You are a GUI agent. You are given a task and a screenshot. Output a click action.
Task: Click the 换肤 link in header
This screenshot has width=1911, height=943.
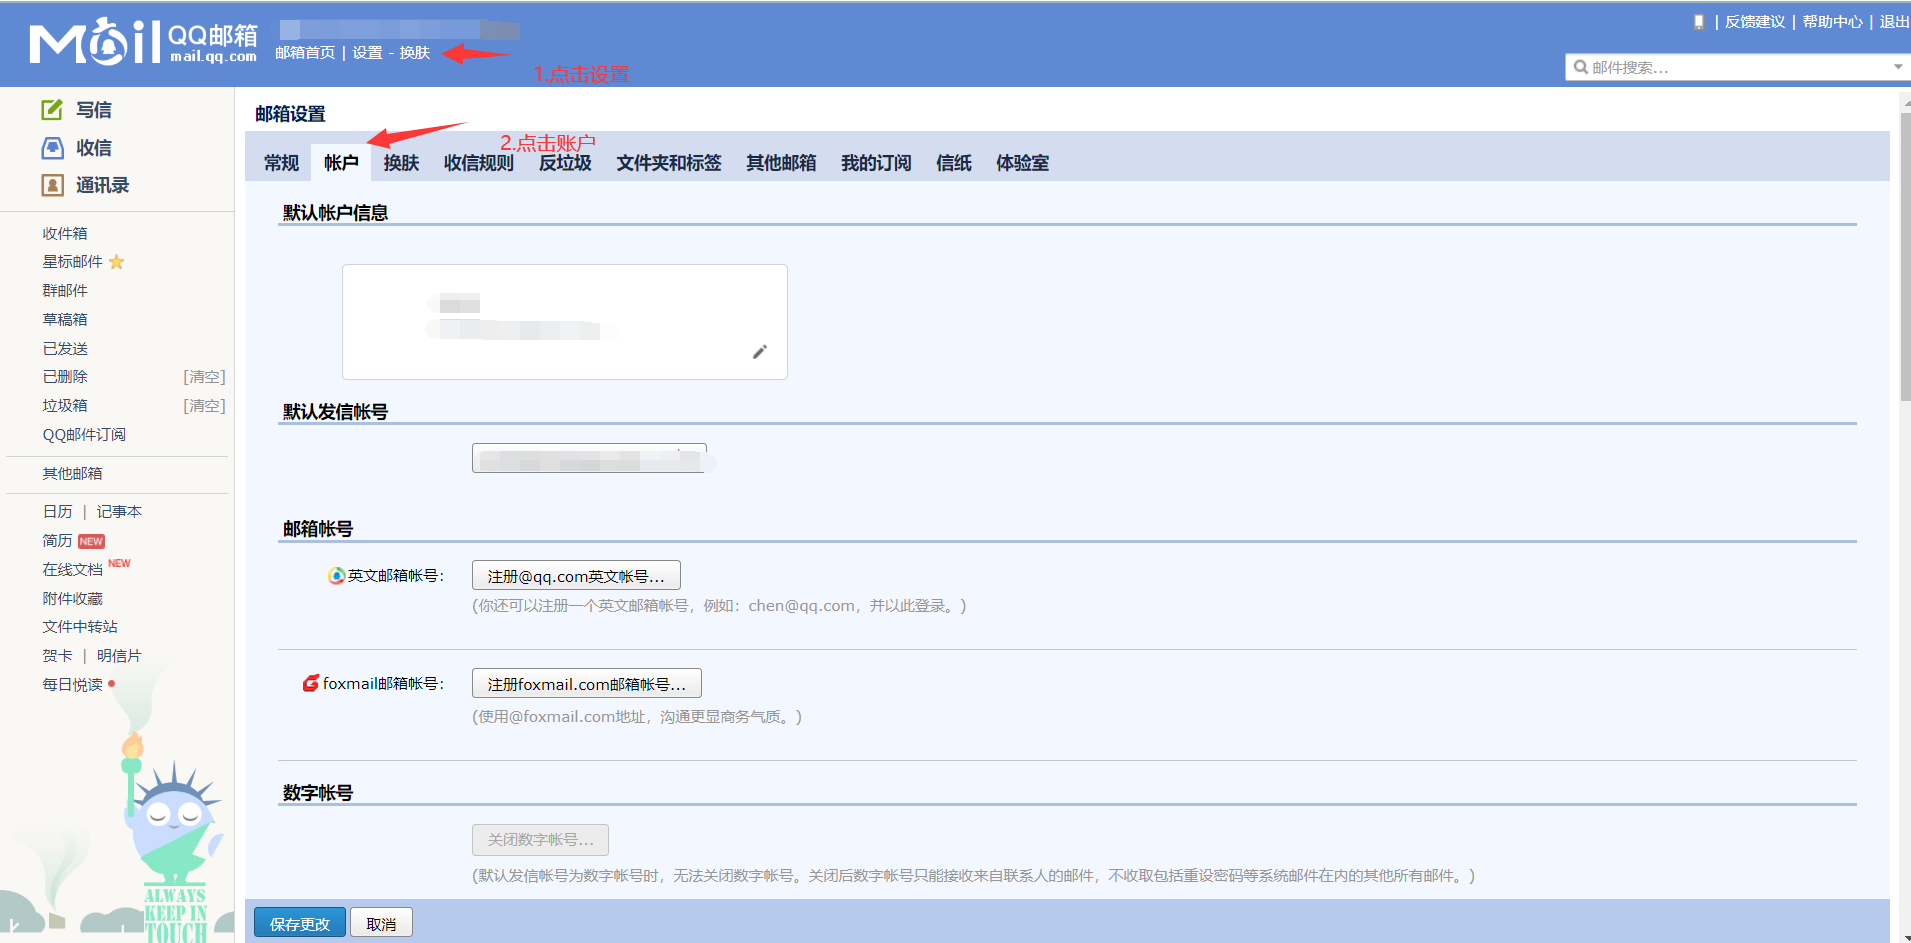tap(414, 53)
